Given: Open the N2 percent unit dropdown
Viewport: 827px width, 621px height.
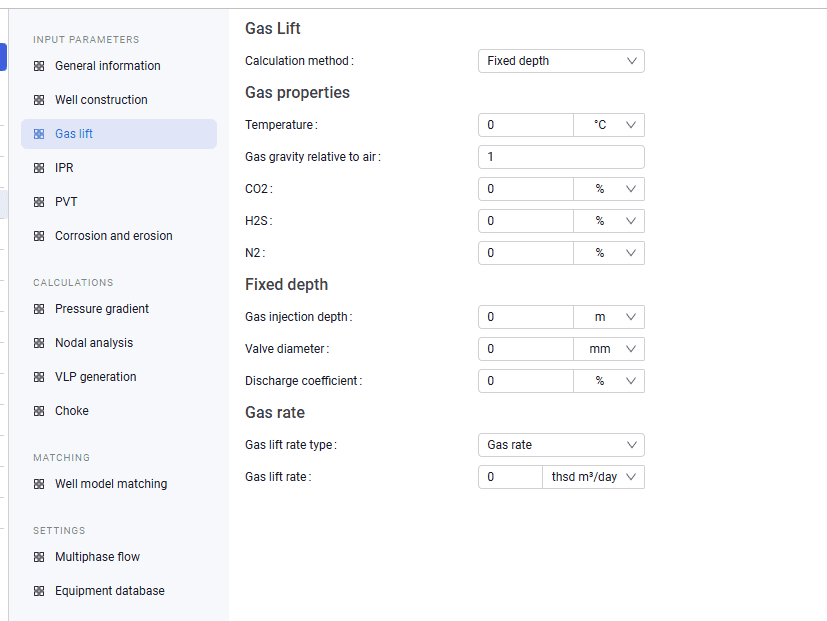Looking at the screenshot, I should coord(609,253).
